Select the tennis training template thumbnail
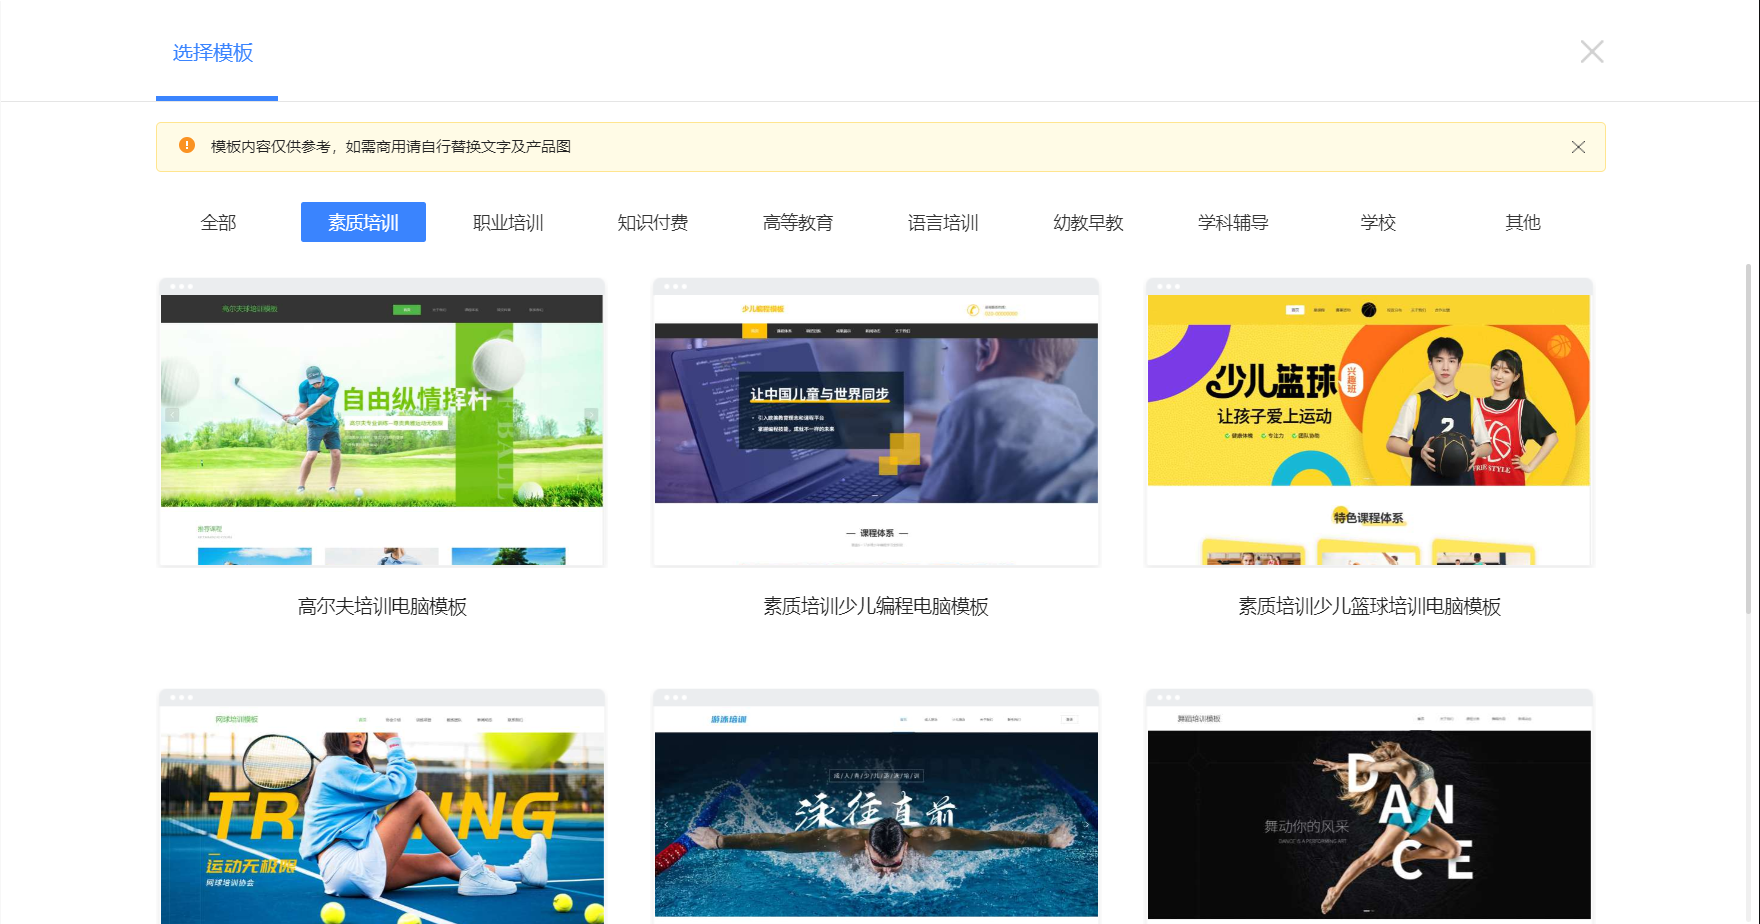Image resolution: width=1760 pixels, height=924 pixels. (x=382, y=810)
